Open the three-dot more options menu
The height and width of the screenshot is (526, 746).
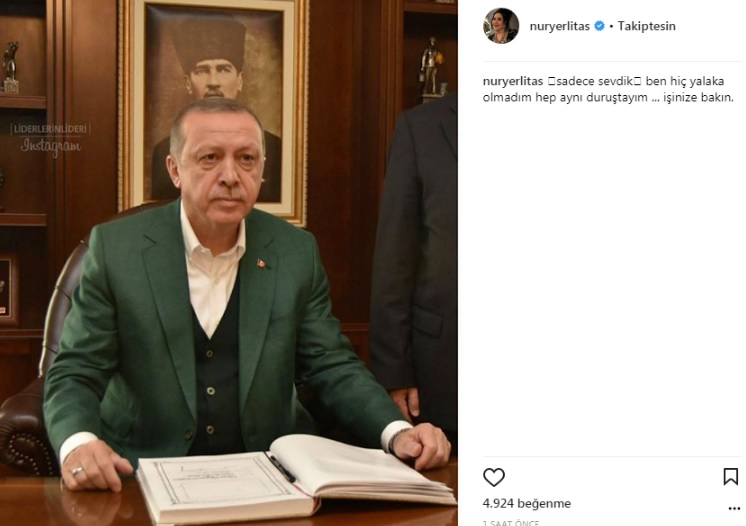pos(734,508)
